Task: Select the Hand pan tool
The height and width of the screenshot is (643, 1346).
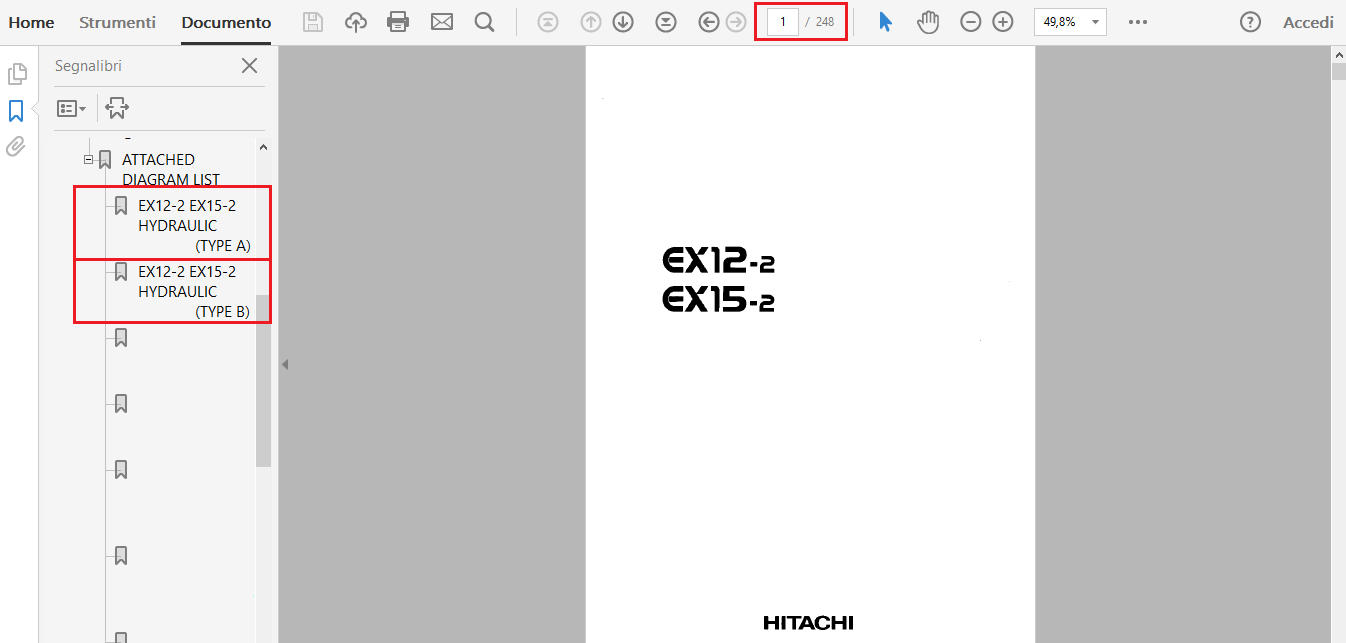Action: [928, 22]
